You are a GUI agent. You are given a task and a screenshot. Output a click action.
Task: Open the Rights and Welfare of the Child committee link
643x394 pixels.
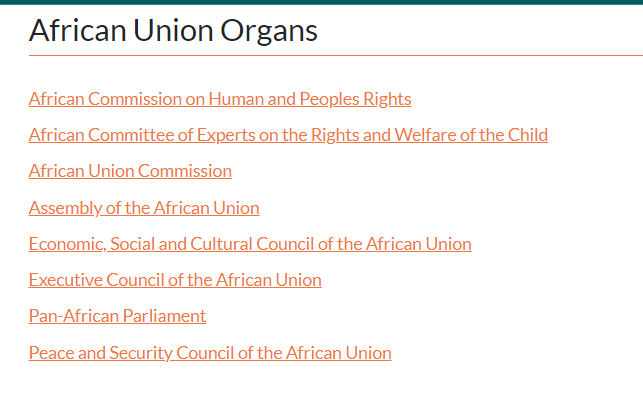point(288,135)
